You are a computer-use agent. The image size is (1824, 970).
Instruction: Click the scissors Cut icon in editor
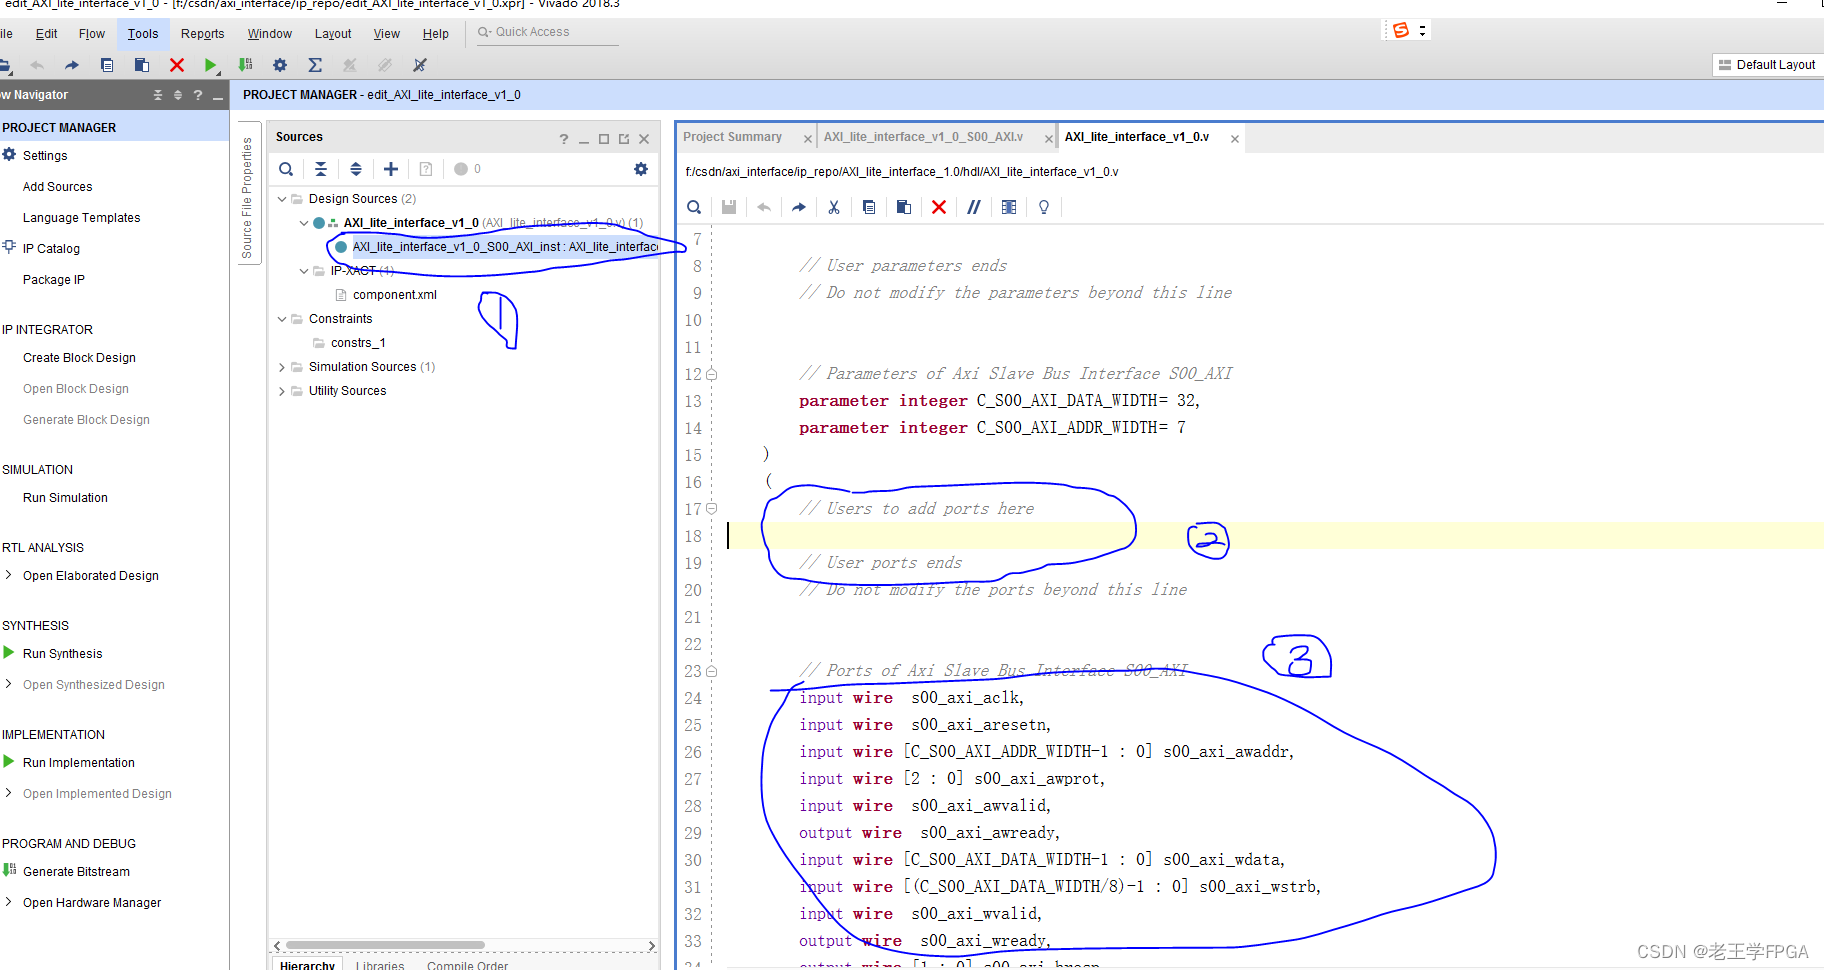pyautogui.click(x=833, y=207)
